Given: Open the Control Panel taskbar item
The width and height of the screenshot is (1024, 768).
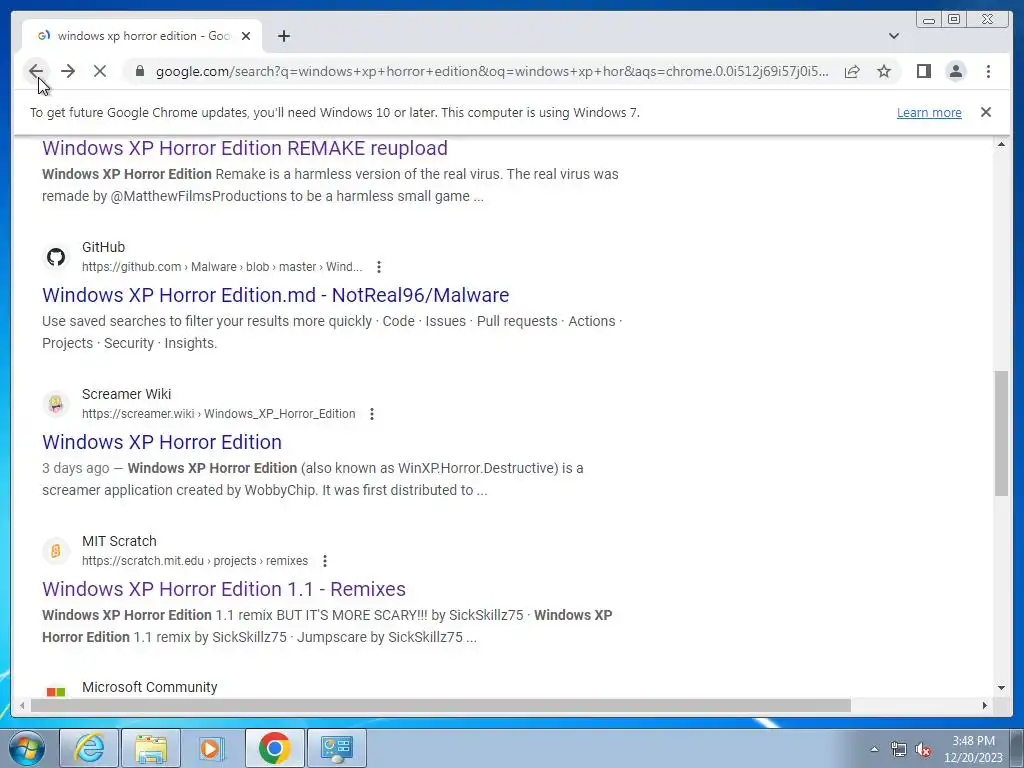Looking at the screenshot, I should pyautogui.click(x=336, y=748).
